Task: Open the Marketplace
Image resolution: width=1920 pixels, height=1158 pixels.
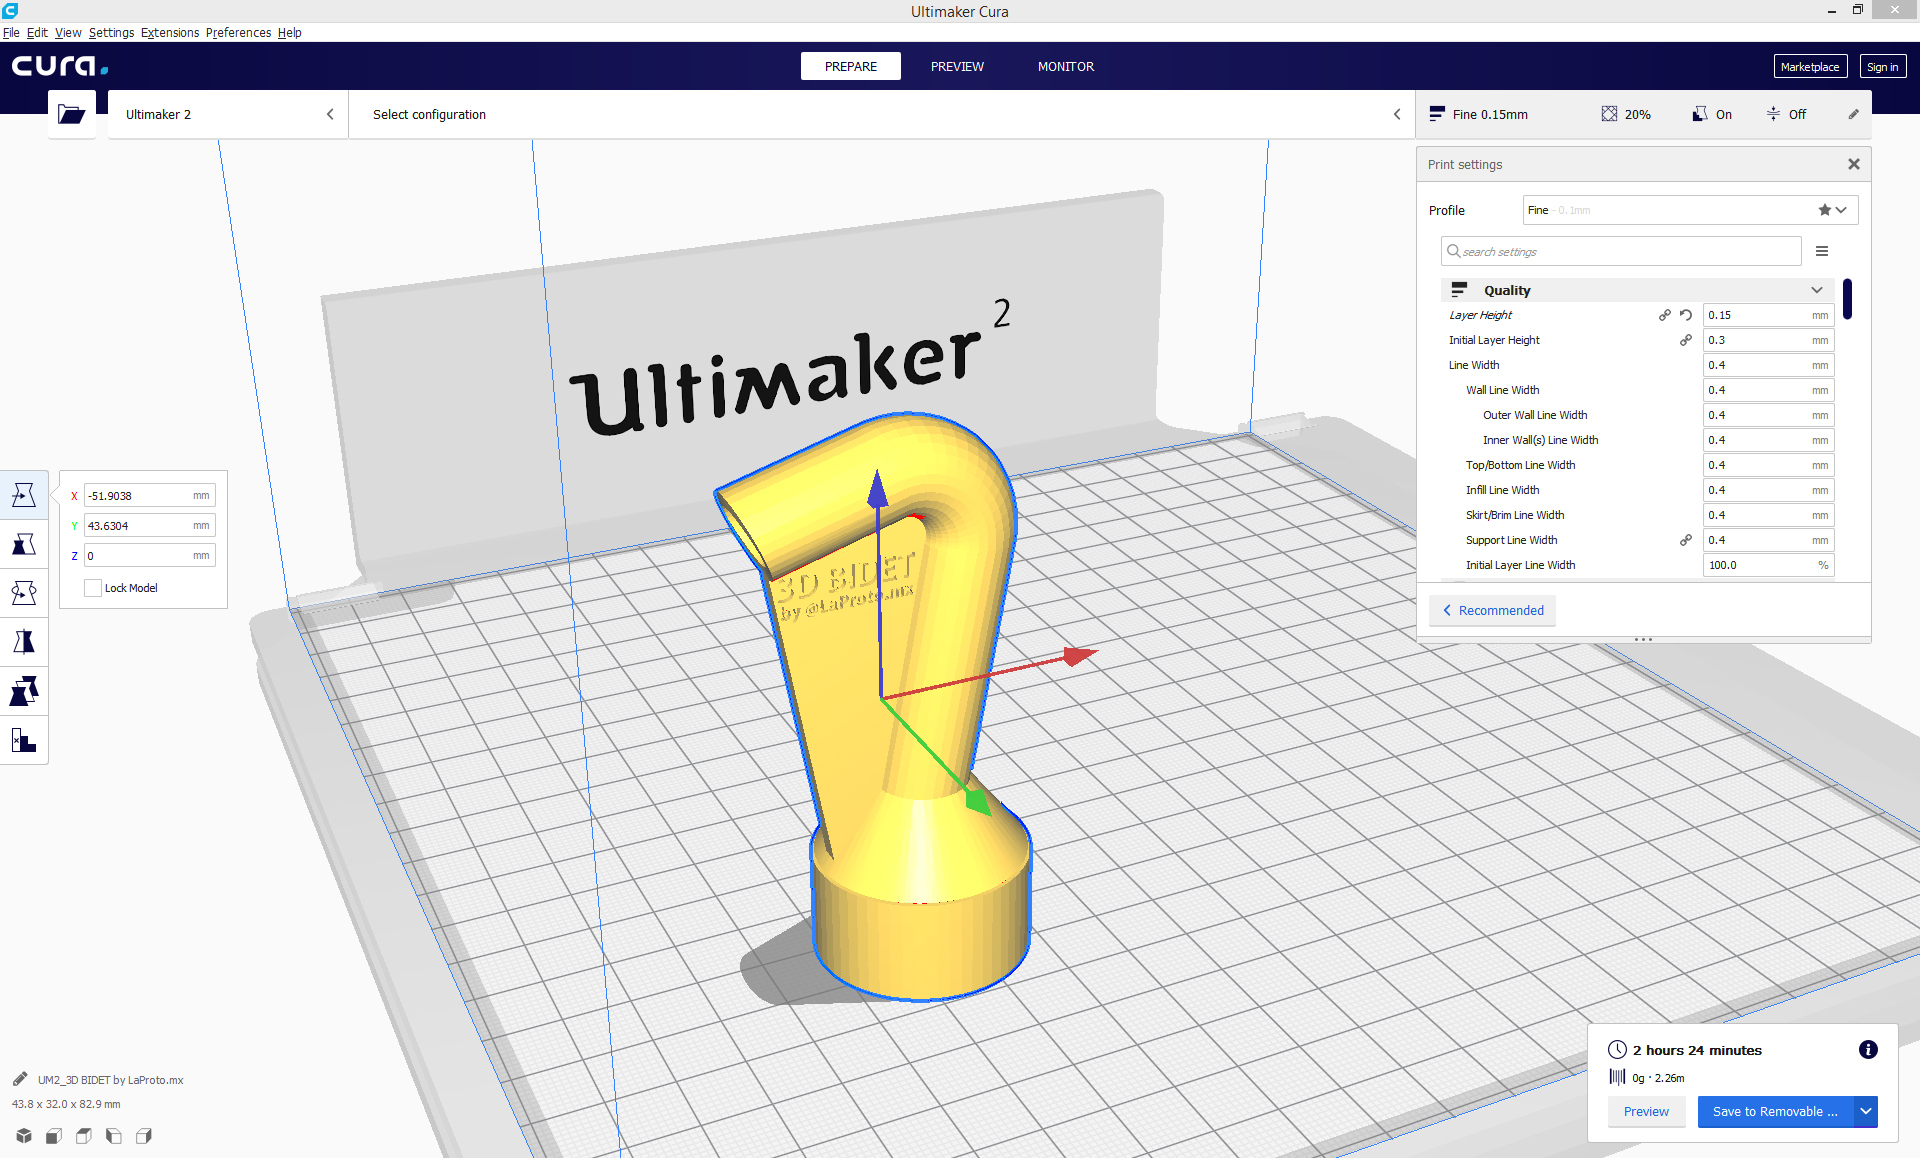Action: pyautogui.click(x=1809, y=67)
